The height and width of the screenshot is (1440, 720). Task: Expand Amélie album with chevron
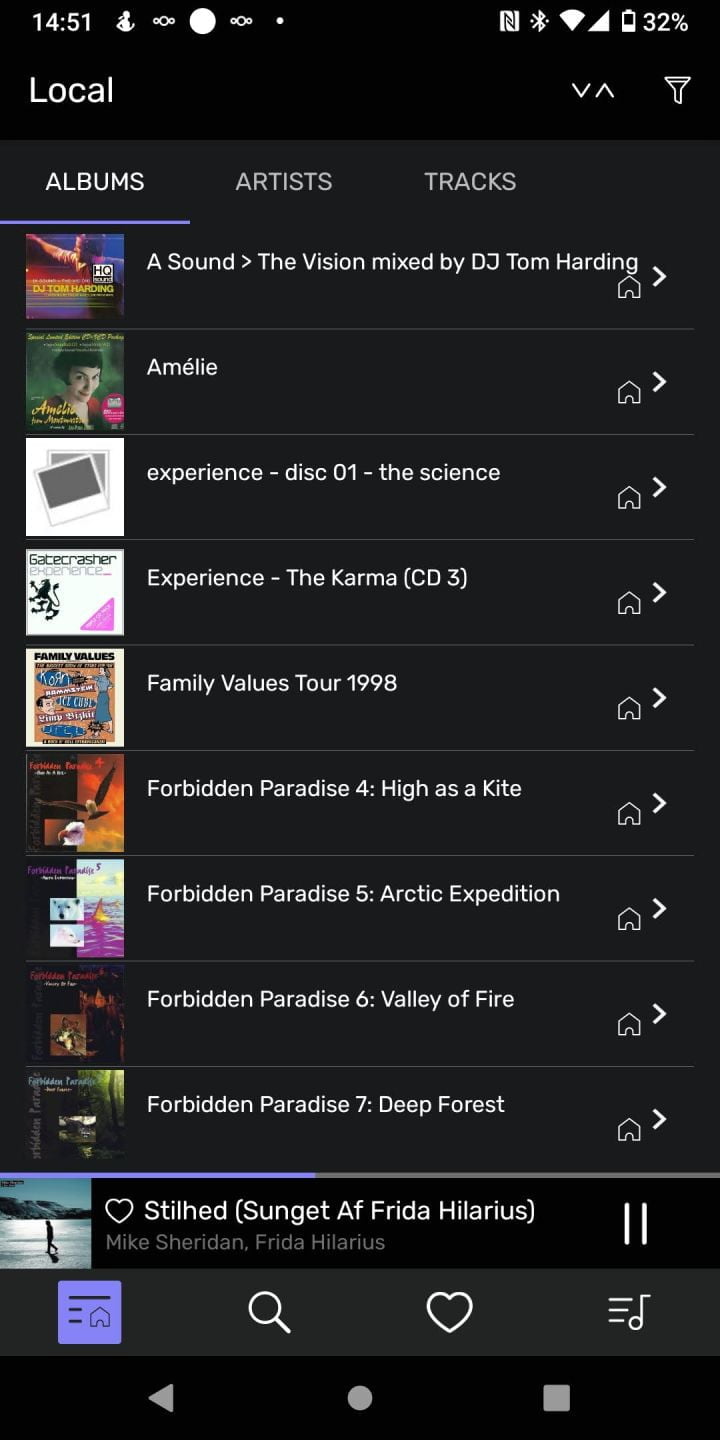click(659, 381)
